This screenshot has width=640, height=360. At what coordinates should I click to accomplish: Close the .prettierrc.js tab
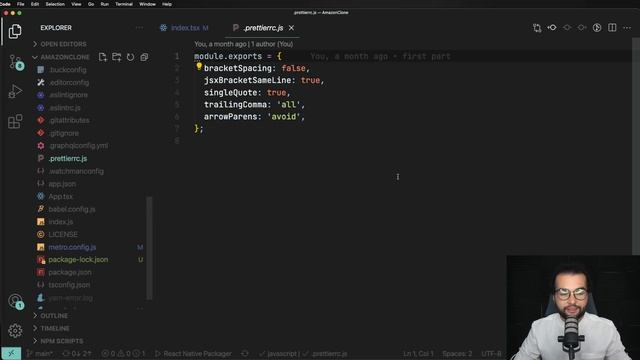coord(291,28)
